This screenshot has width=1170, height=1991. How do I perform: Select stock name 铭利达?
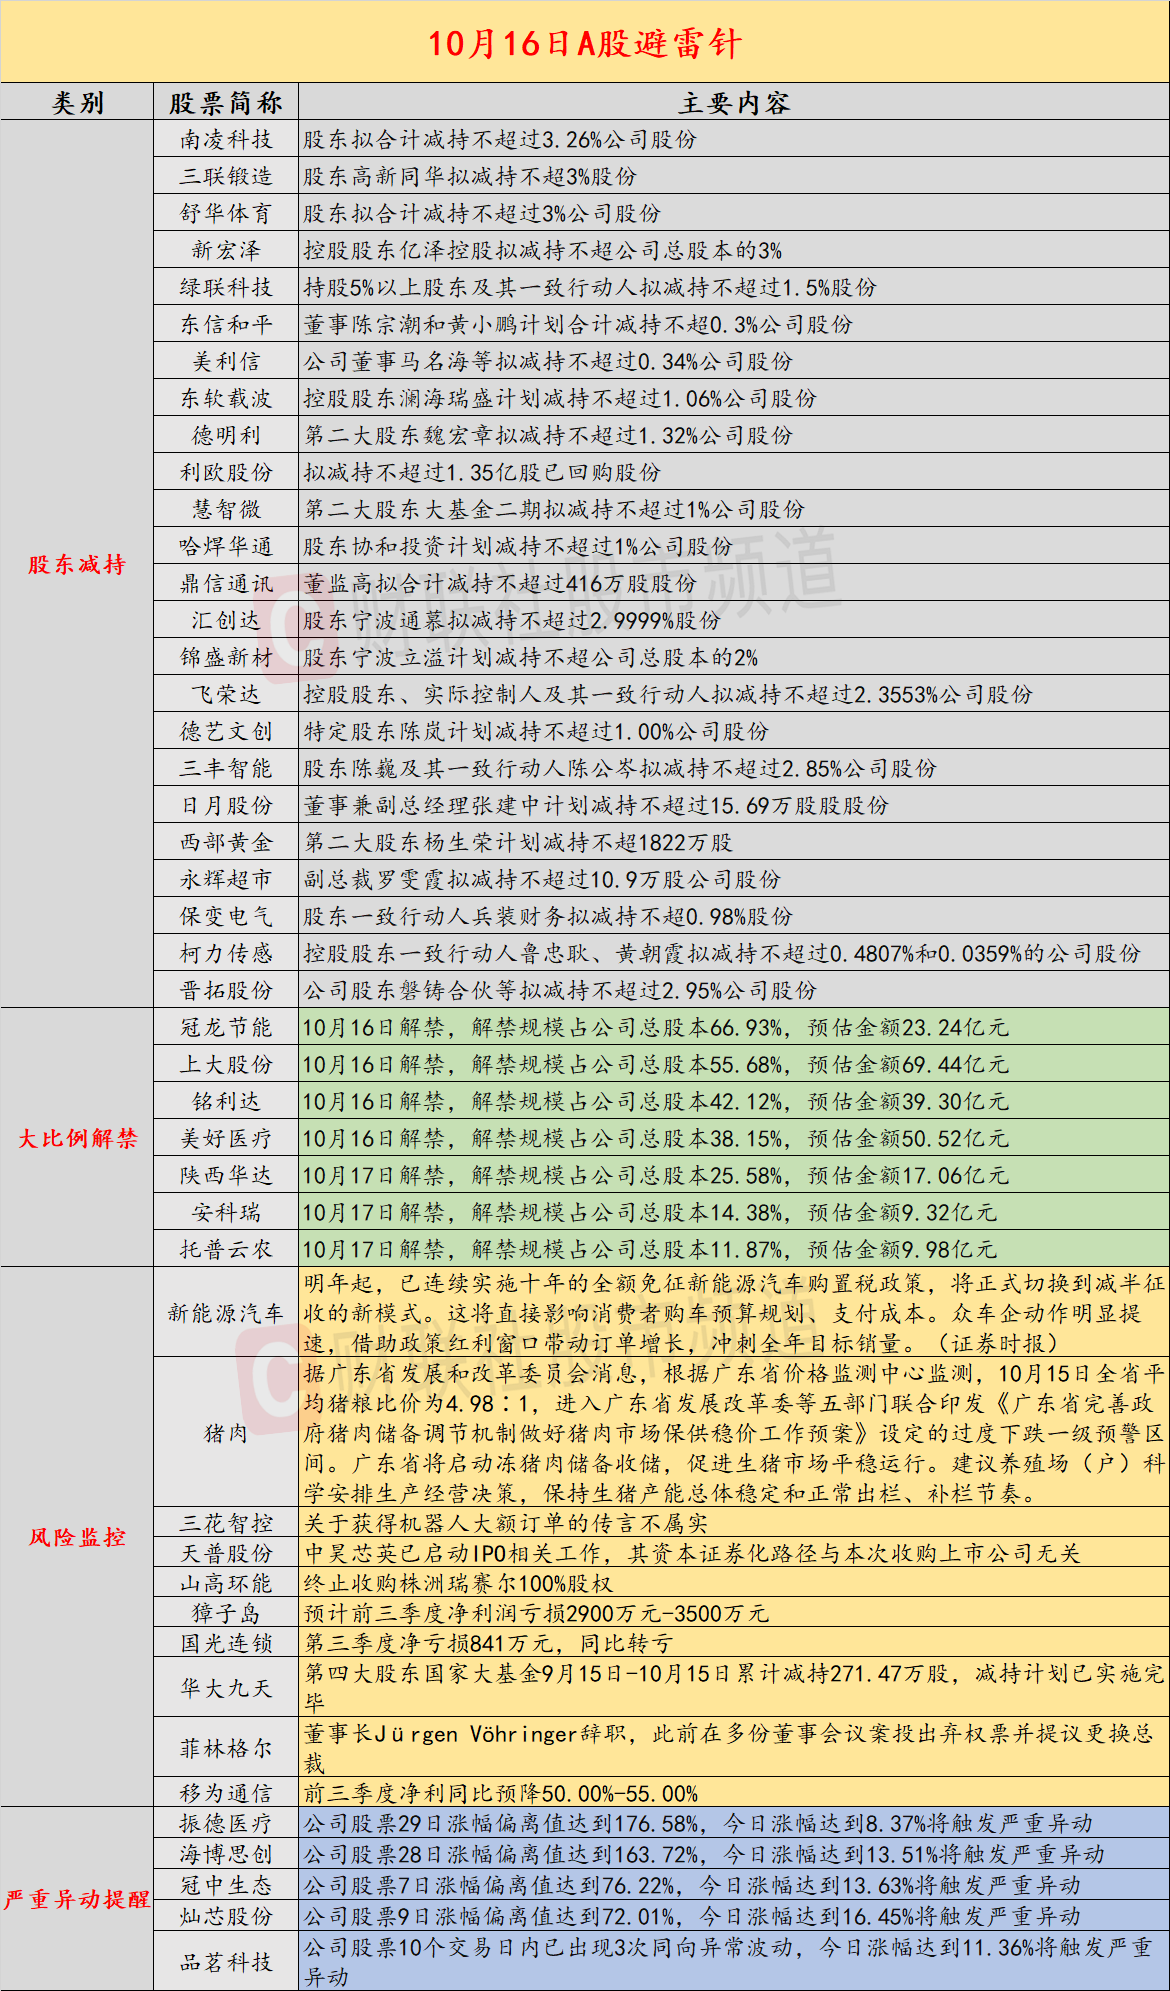(226, 1101)
